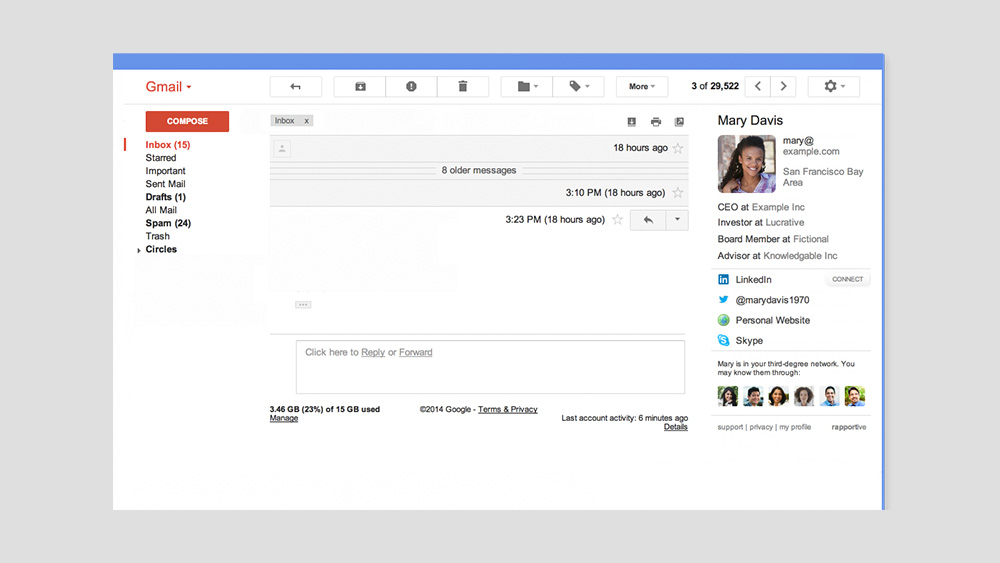Viewport: 1000px width, 563px height.
Task: Toggle star on the first collapsed message
Action: coord(678,148)
